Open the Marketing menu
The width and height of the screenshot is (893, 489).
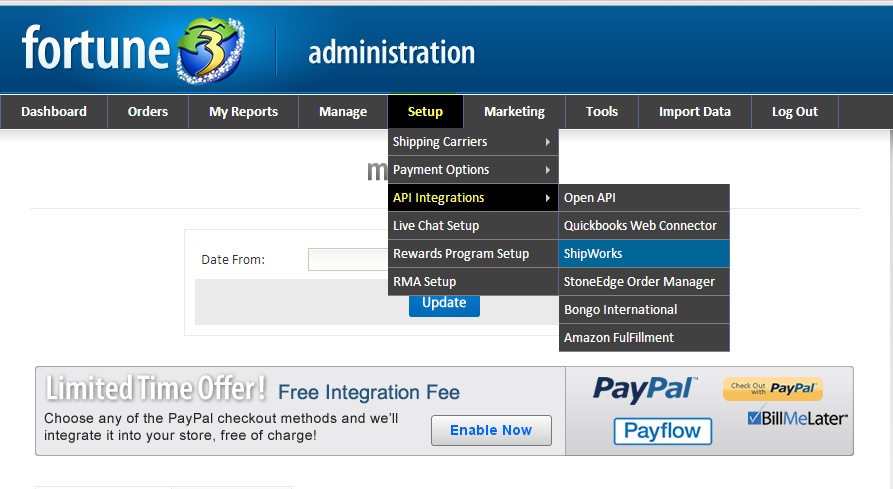click(514, 112)
